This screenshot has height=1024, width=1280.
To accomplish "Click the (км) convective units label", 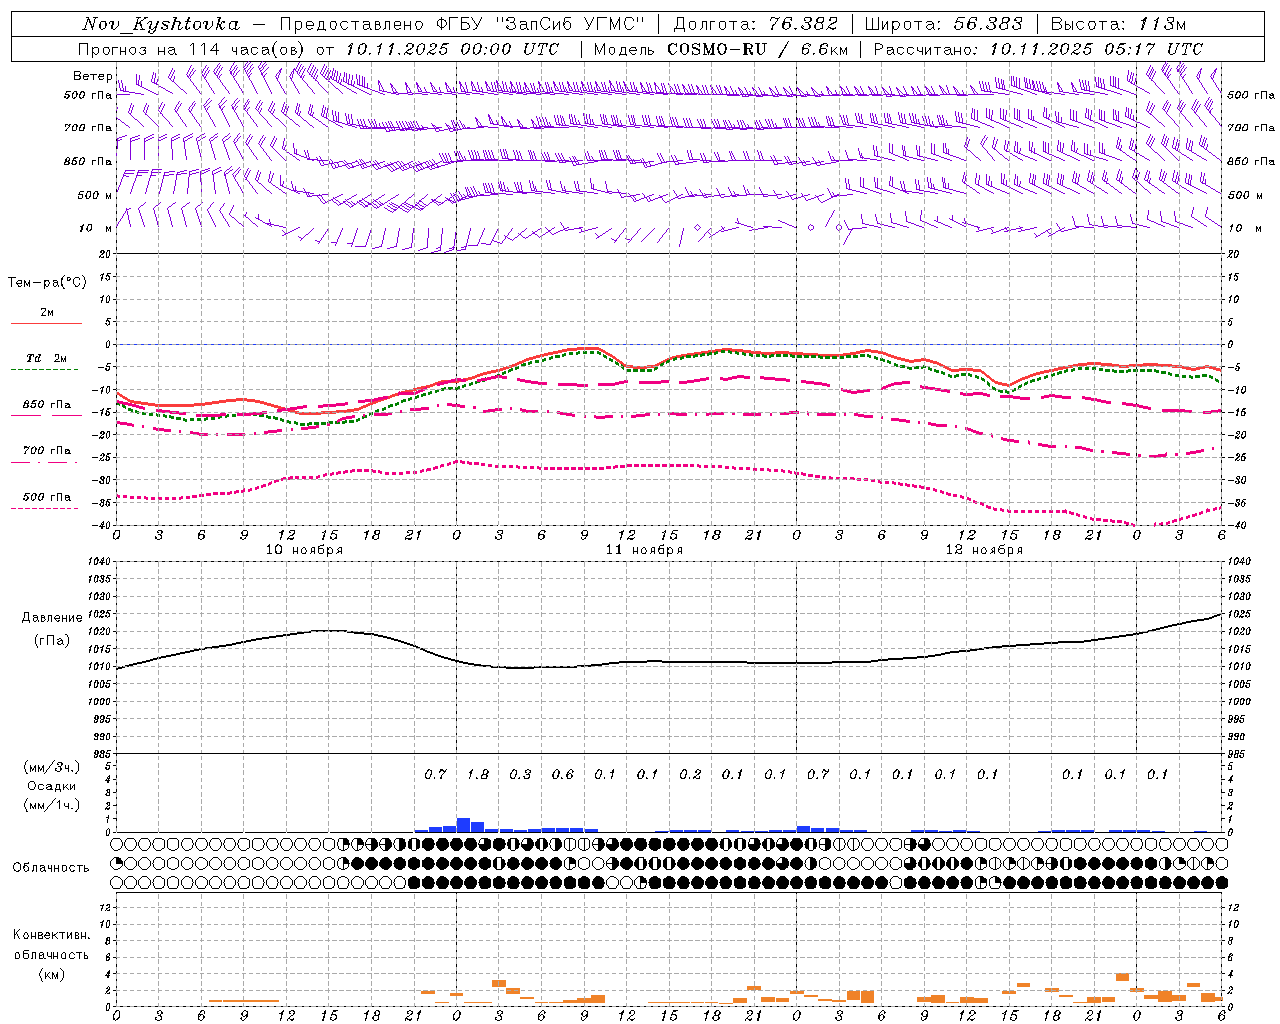I will point(51,974).
